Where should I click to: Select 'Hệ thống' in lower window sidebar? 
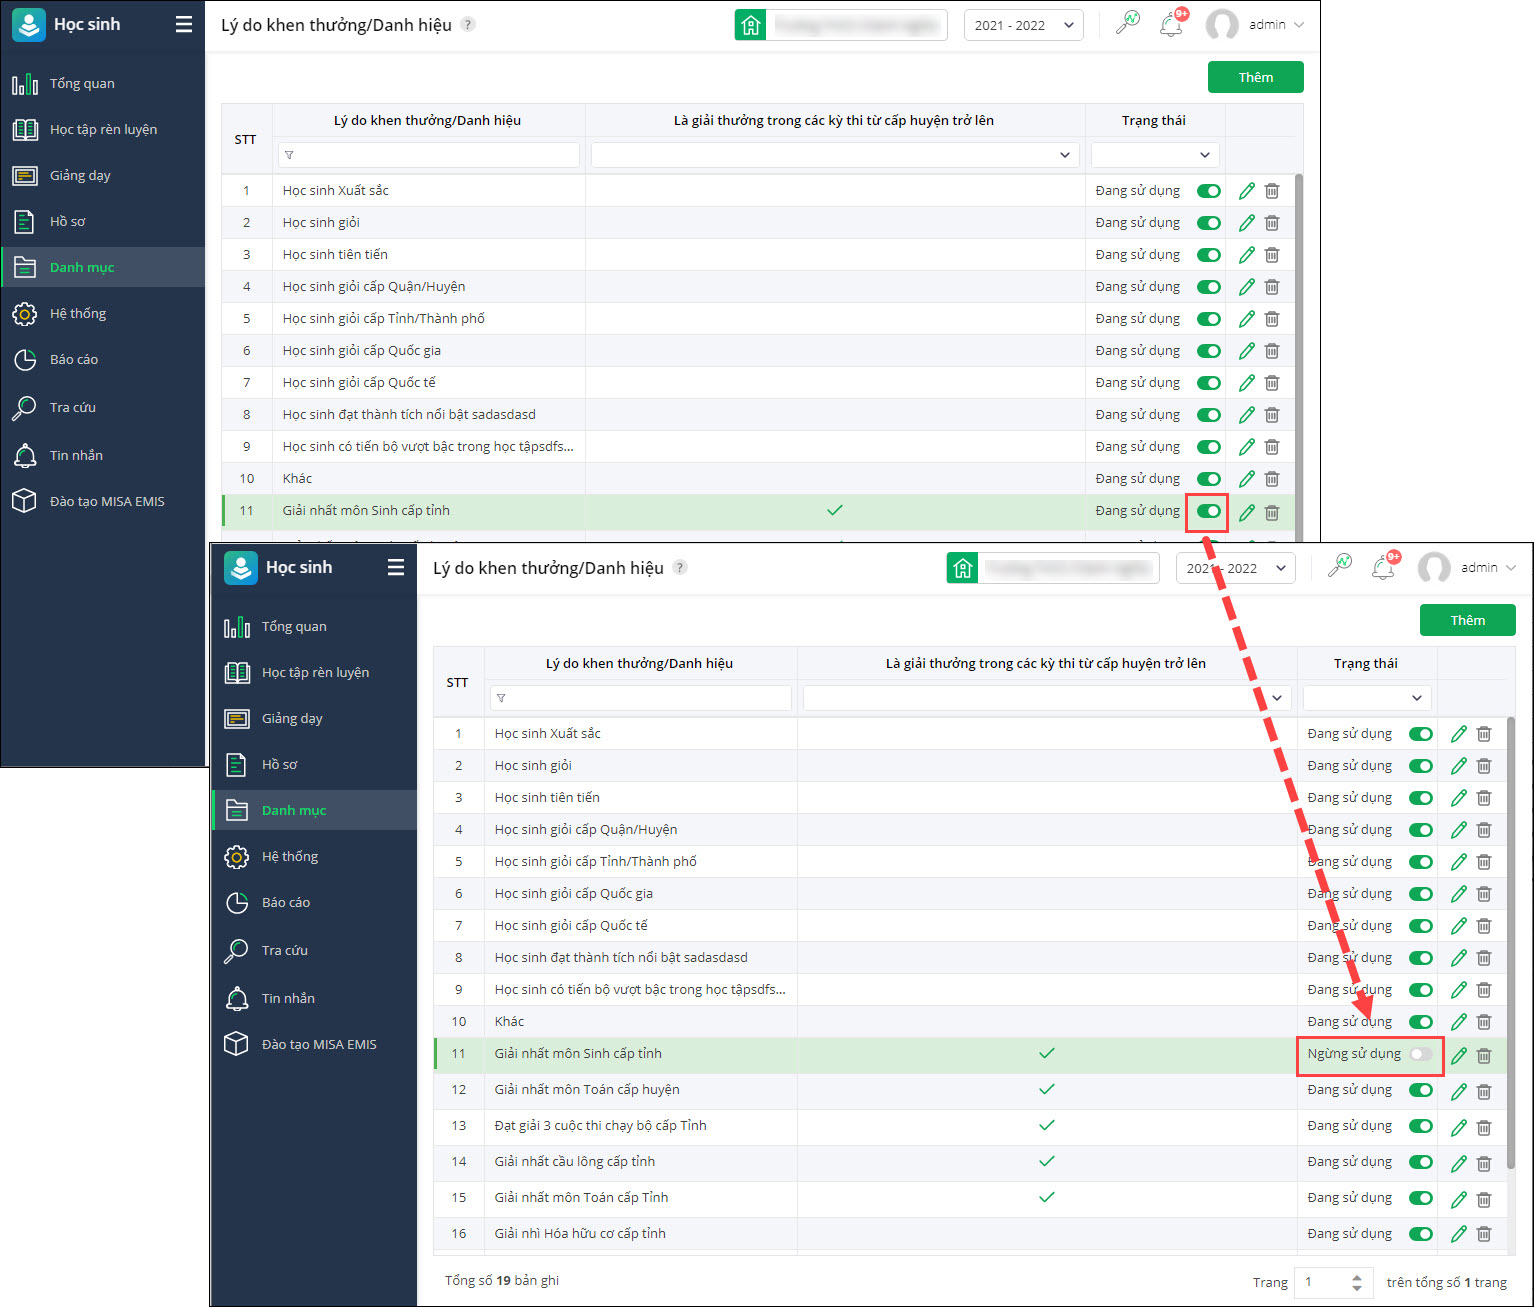point(314,857)
